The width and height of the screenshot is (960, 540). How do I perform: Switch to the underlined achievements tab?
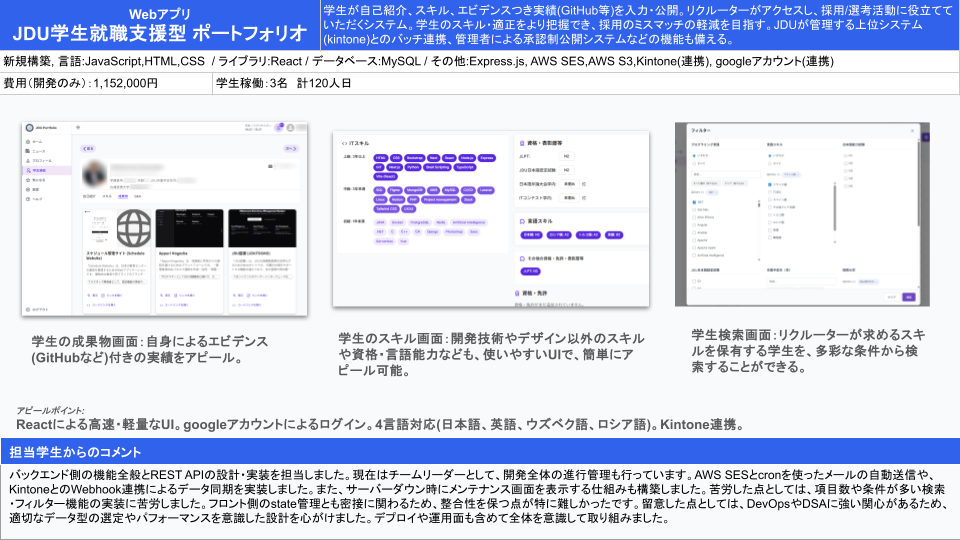[122, 198]
